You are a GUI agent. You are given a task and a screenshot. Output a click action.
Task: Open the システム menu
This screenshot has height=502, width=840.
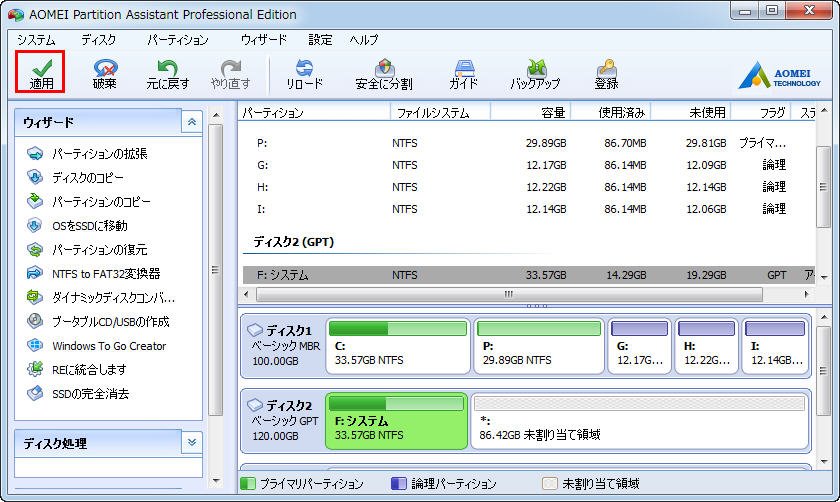[36, 40]
